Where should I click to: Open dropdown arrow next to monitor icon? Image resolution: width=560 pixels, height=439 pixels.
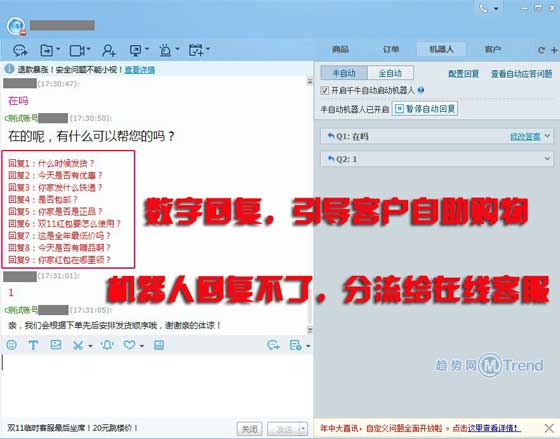[147, 49]
